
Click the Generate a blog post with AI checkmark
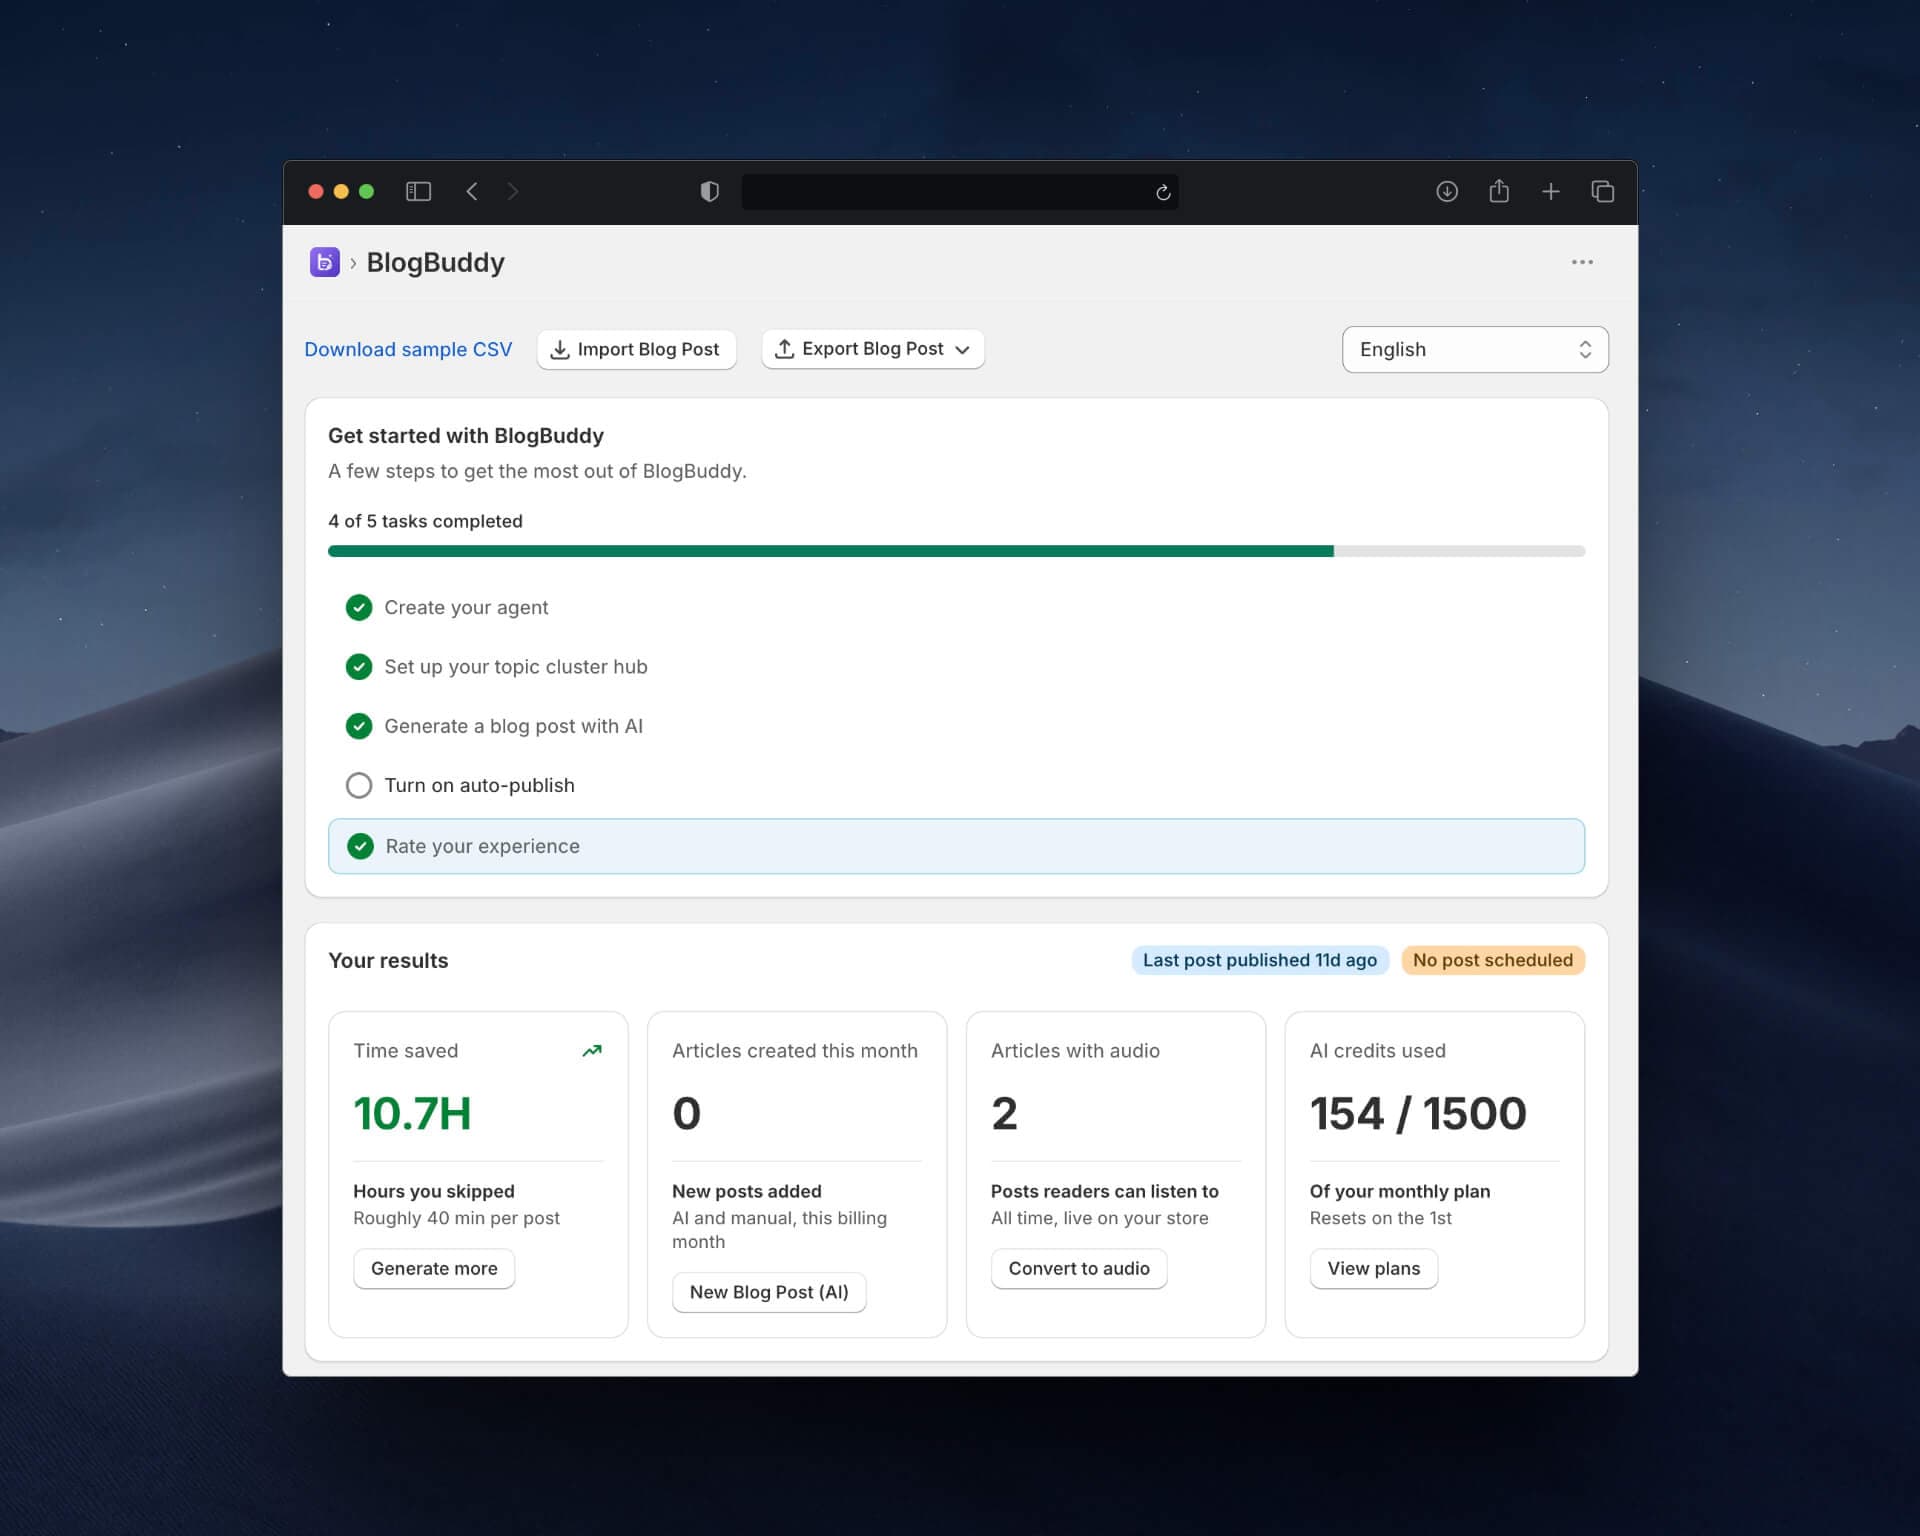coord(359,726)
